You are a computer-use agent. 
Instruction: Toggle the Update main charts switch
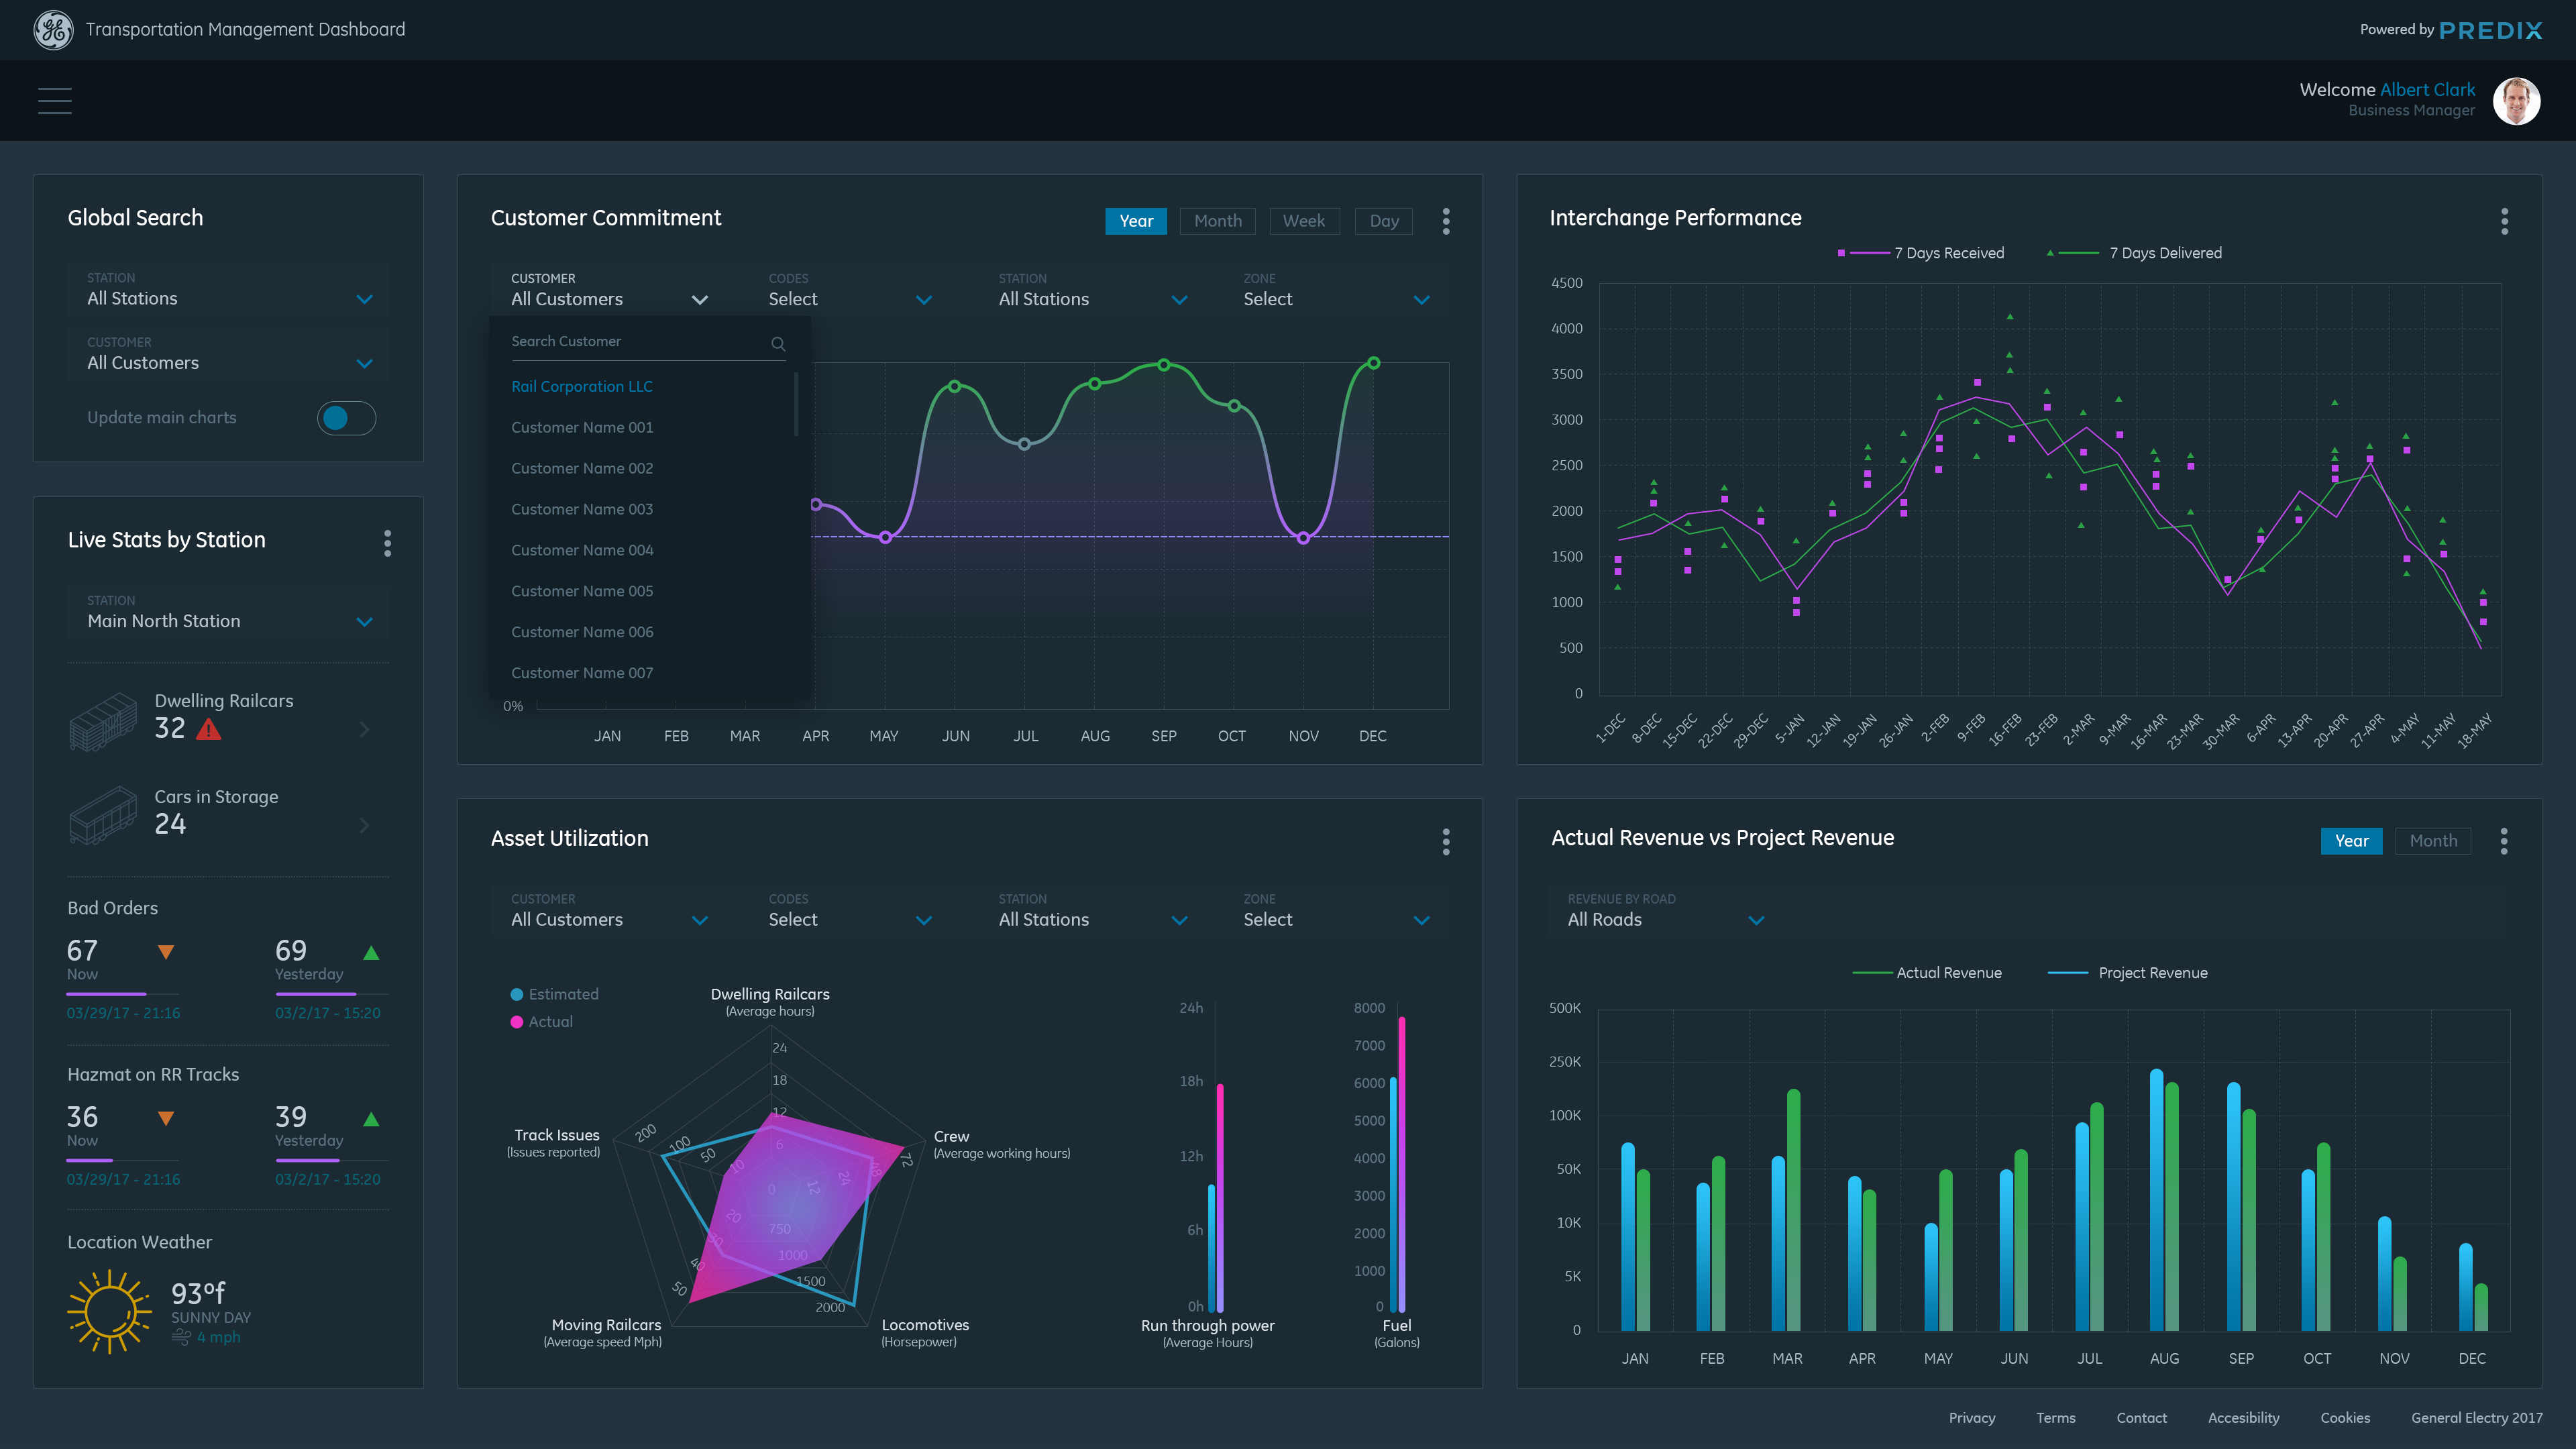[346, 418]
